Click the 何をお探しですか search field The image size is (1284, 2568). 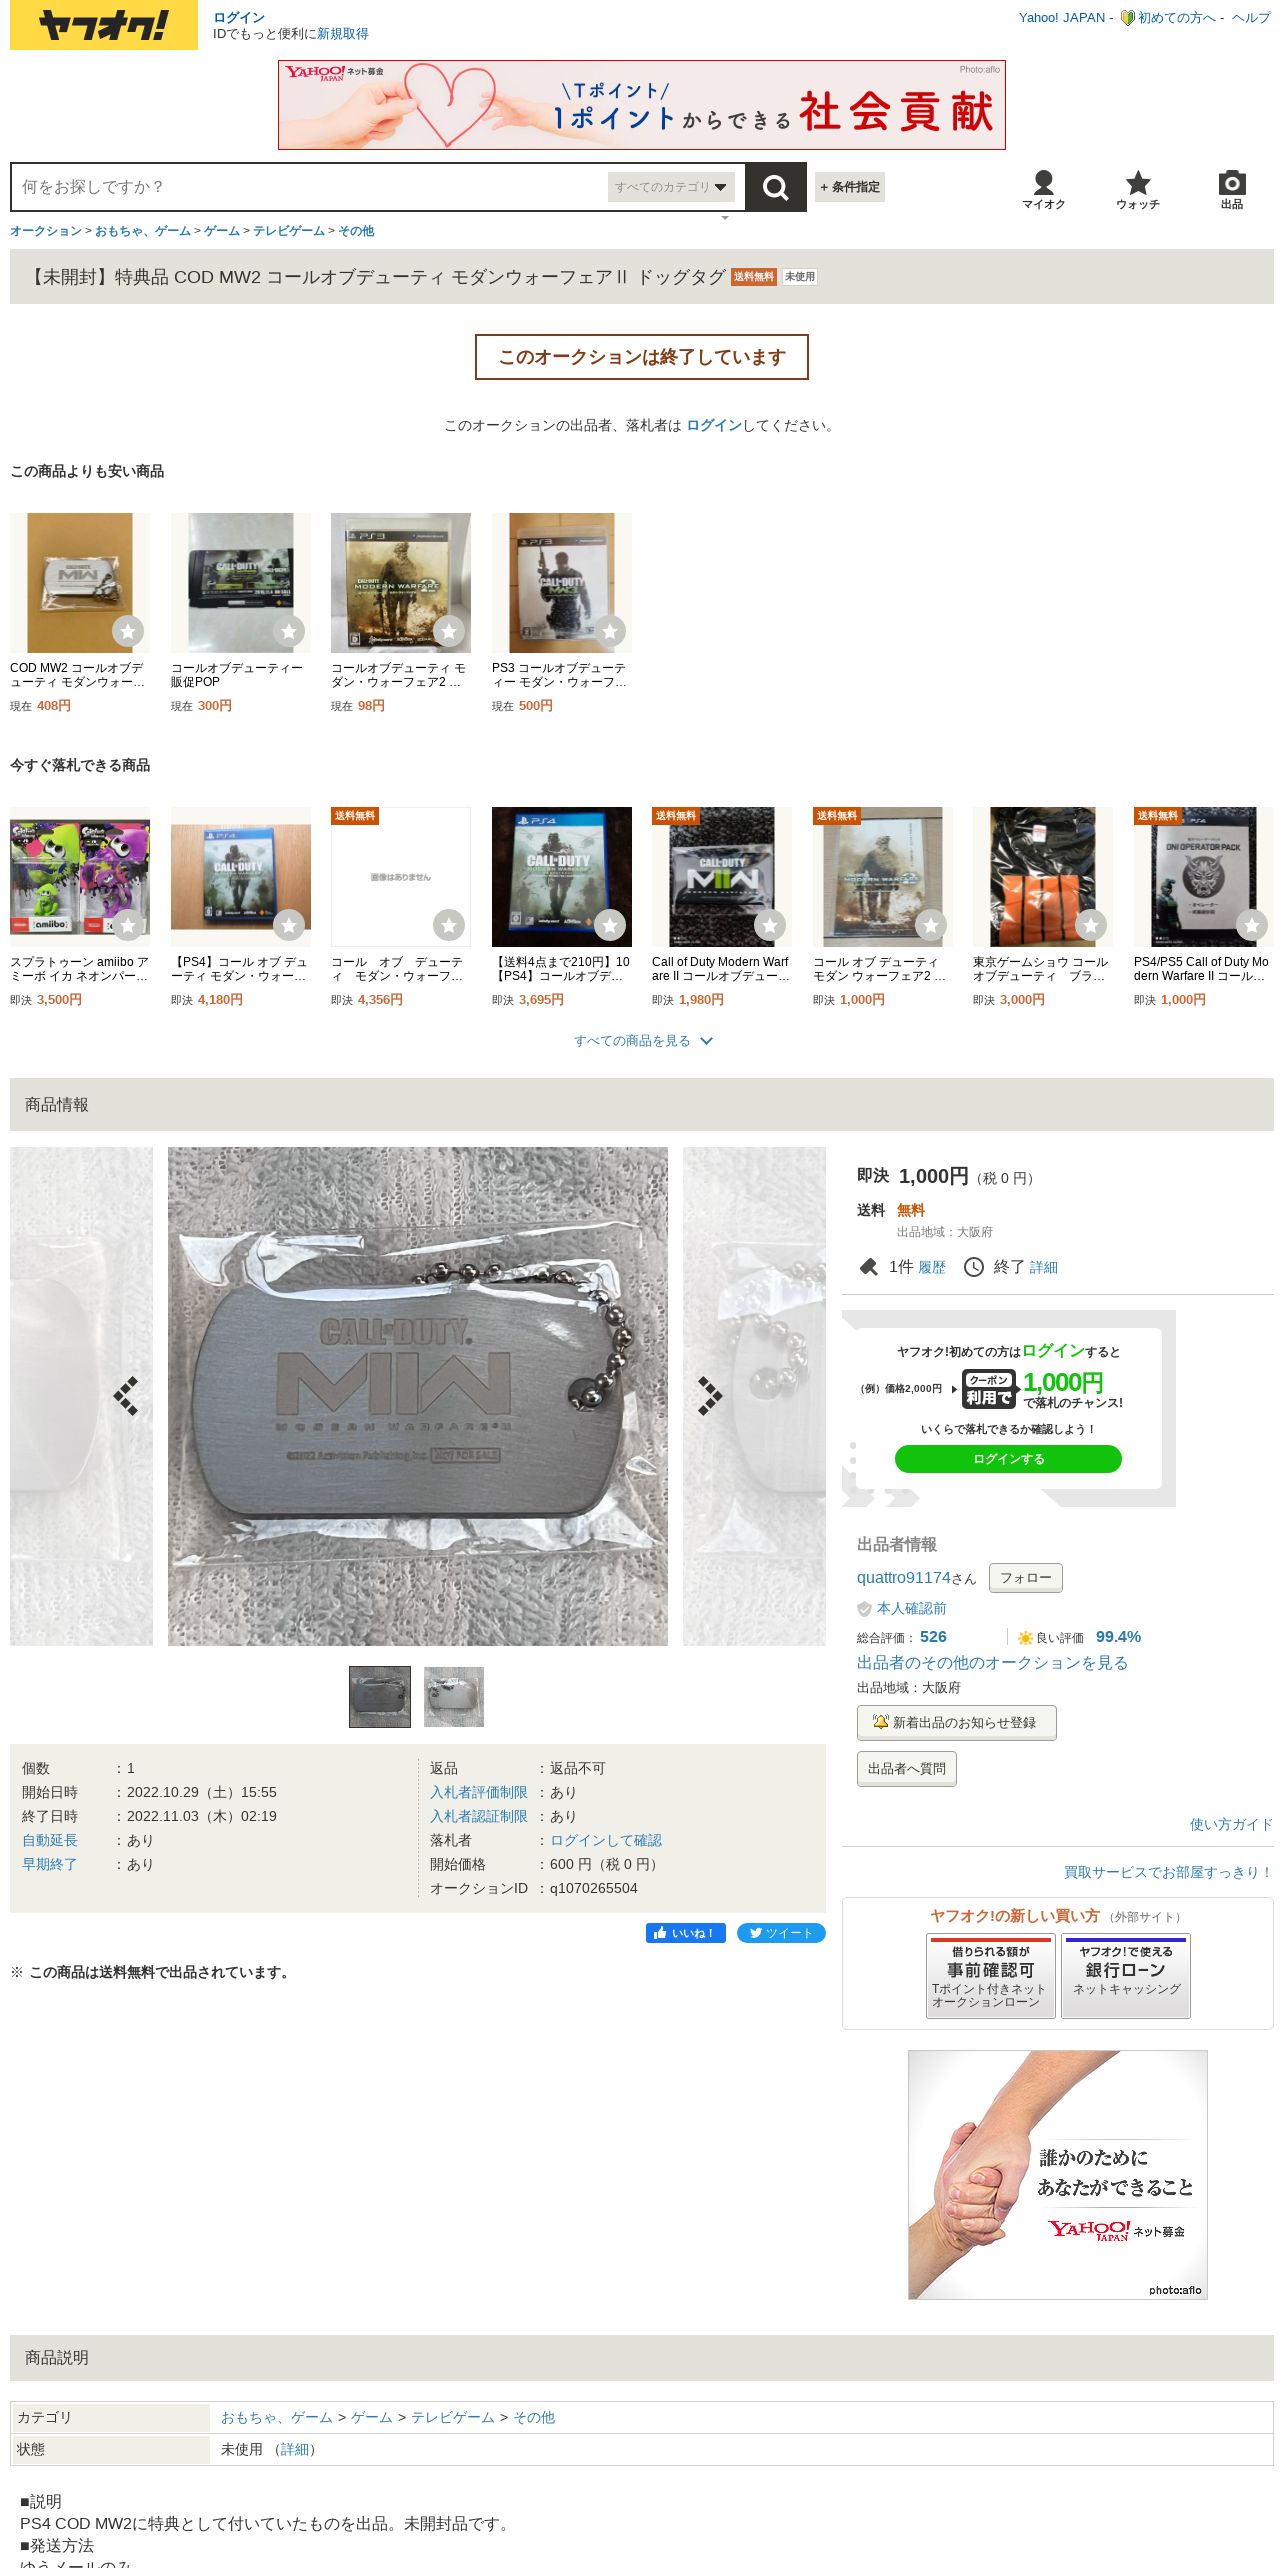point(310,187)
